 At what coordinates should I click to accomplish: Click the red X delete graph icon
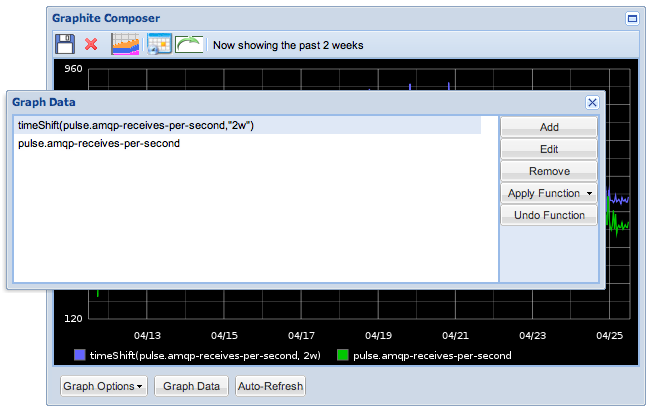coord(91,44)
